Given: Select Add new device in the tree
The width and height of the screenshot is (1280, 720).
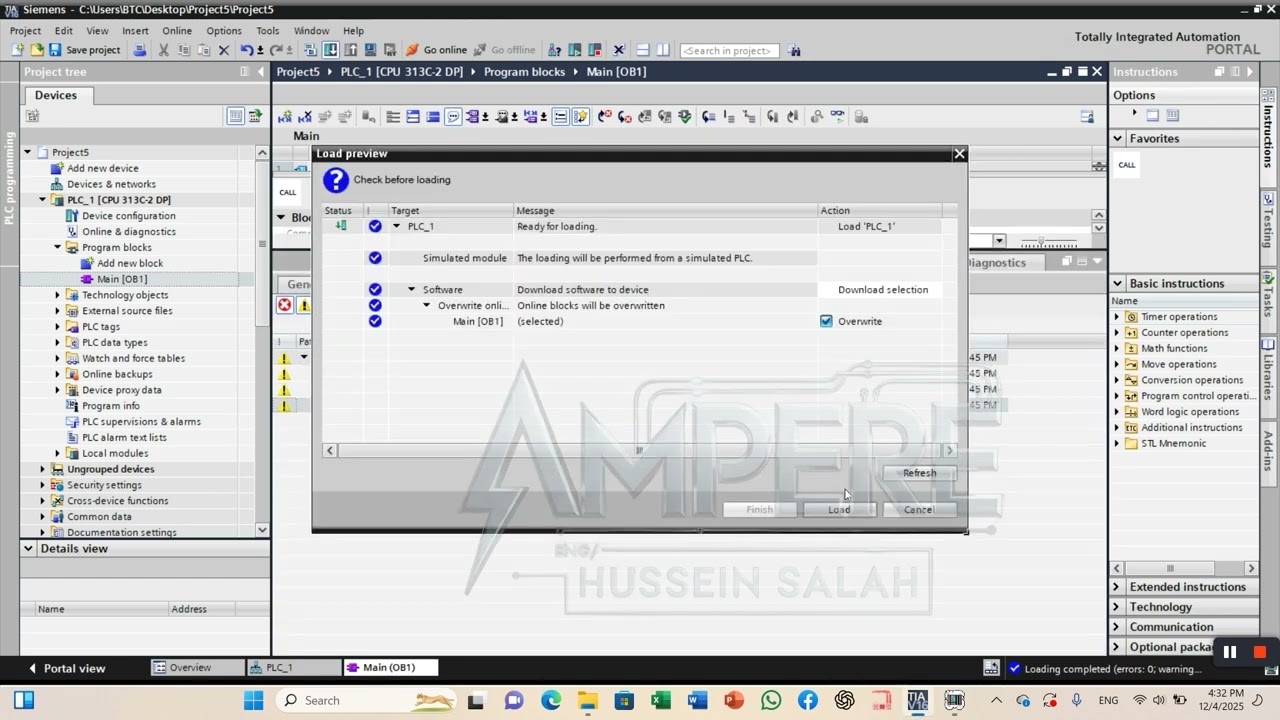Looking at the screenshot, I should coord(102,168).
